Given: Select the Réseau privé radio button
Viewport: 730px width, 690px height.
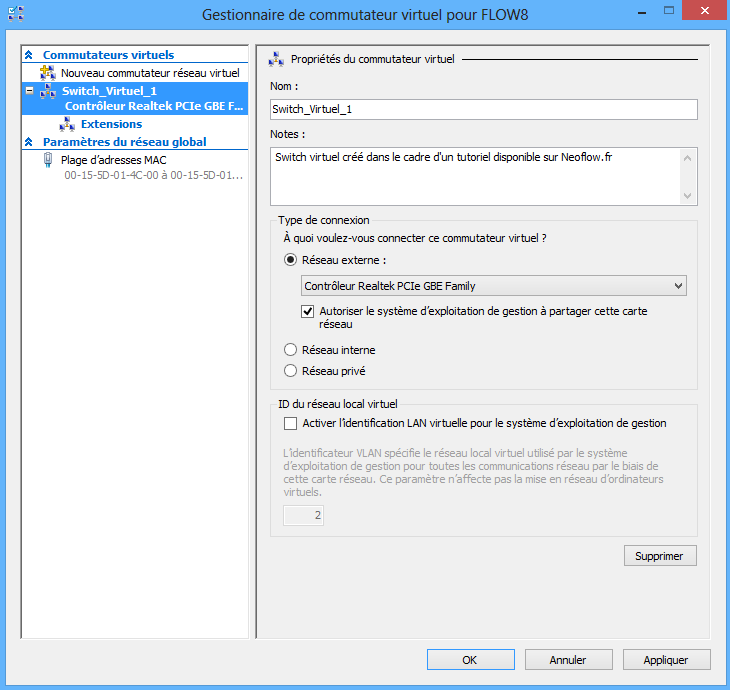Looking at the screenshot, I should pos(291,371).
